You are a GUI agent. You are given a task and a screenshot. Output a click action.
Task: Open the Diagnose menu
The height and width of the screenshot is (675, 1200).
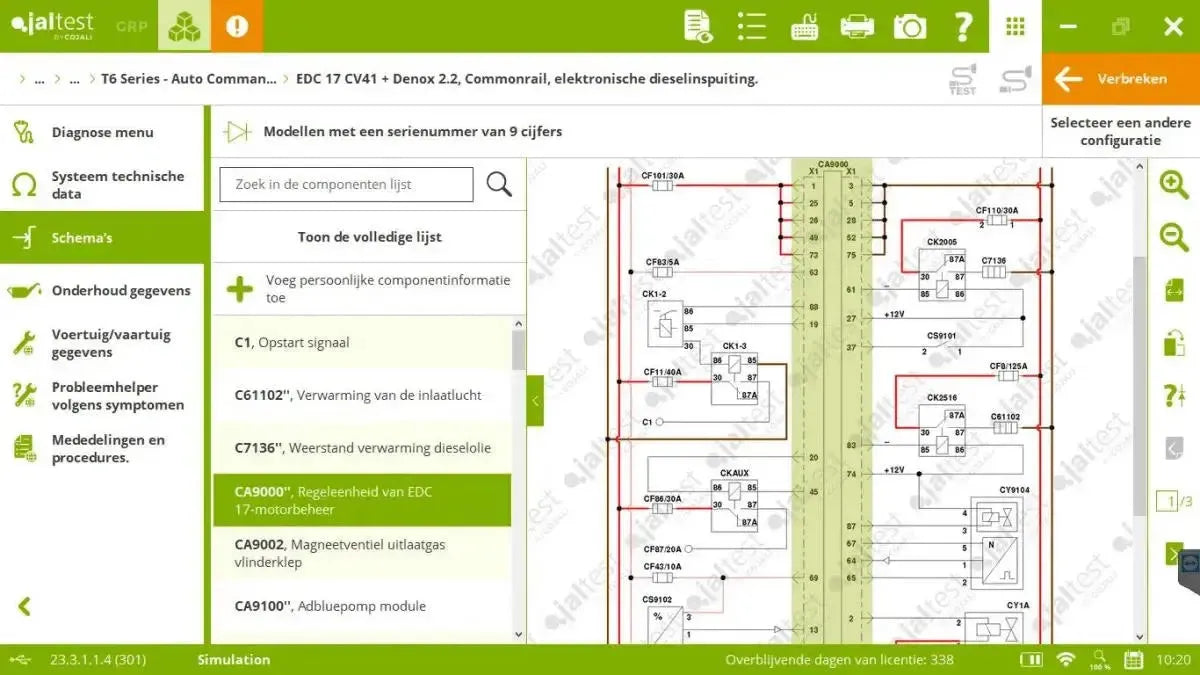coord(102,132)
